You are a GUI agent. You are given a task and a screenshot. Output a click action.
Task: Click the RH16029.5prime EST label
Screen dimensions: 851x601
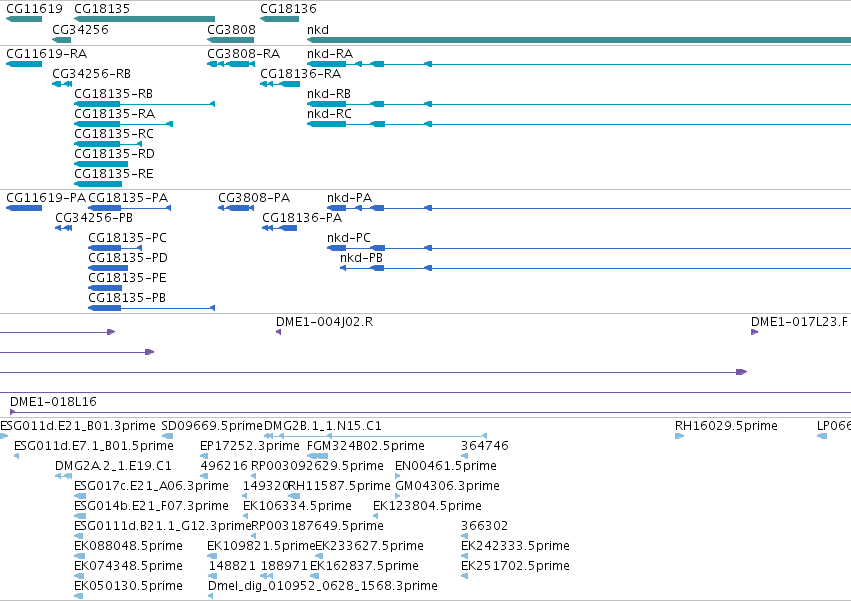coord(726,426)
